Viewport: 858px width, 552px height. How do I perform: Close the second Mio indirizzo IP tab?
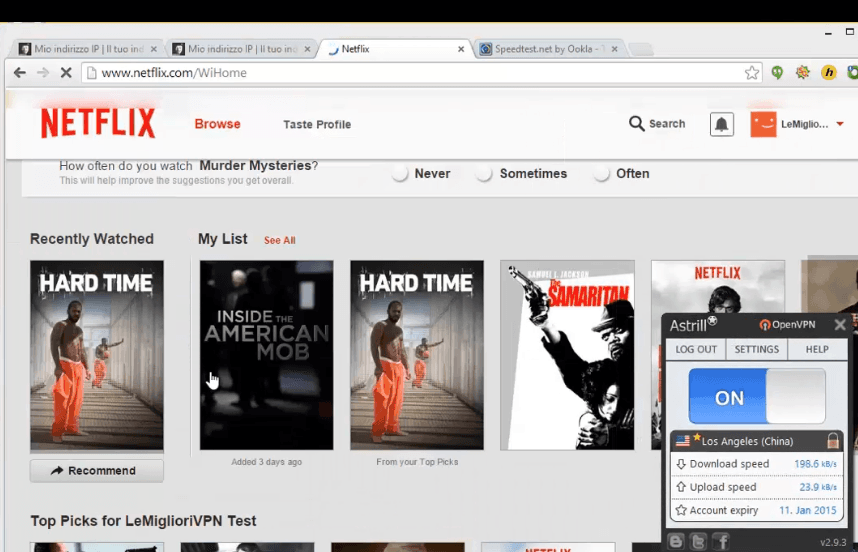308,49
